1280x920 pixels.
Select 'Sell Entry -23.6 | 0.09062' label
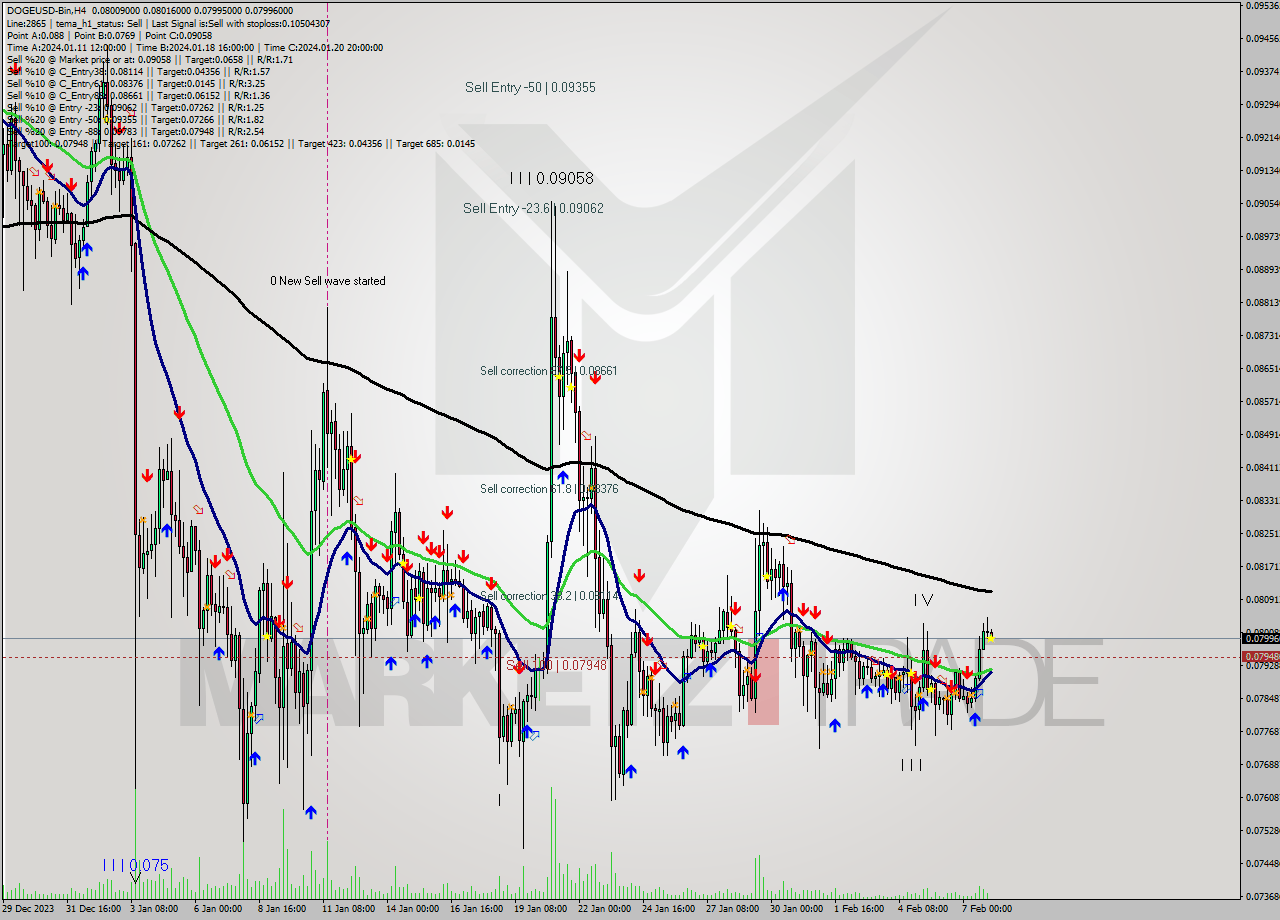click(533, 208)
